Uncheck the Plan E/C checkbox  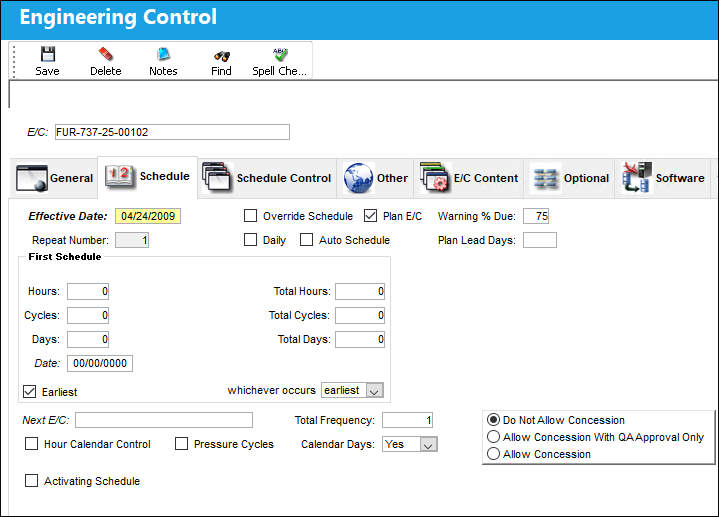tap(371, 216)
